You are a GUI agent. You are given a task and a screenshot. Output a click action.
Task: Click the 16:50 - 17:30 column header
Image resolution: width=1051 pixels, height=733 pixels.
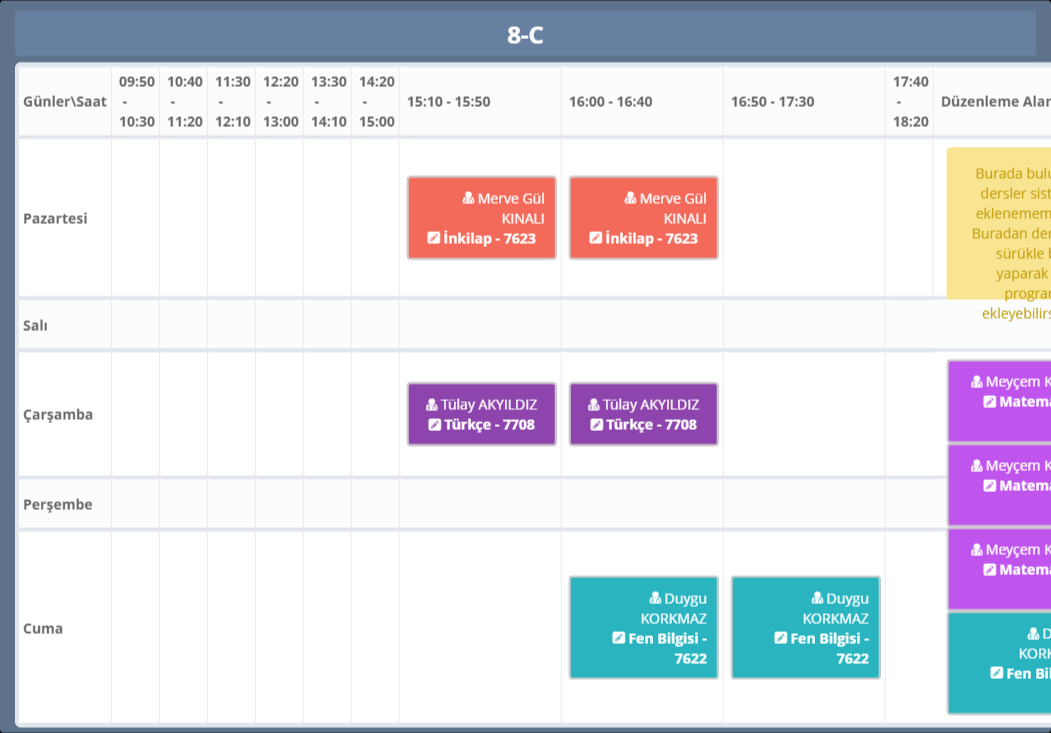[772, 102]
